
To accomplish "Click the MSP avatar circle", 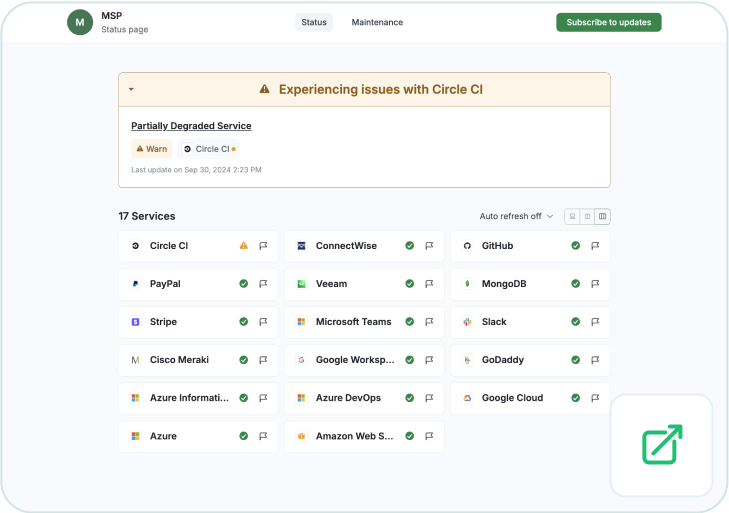I will (80, 22).
